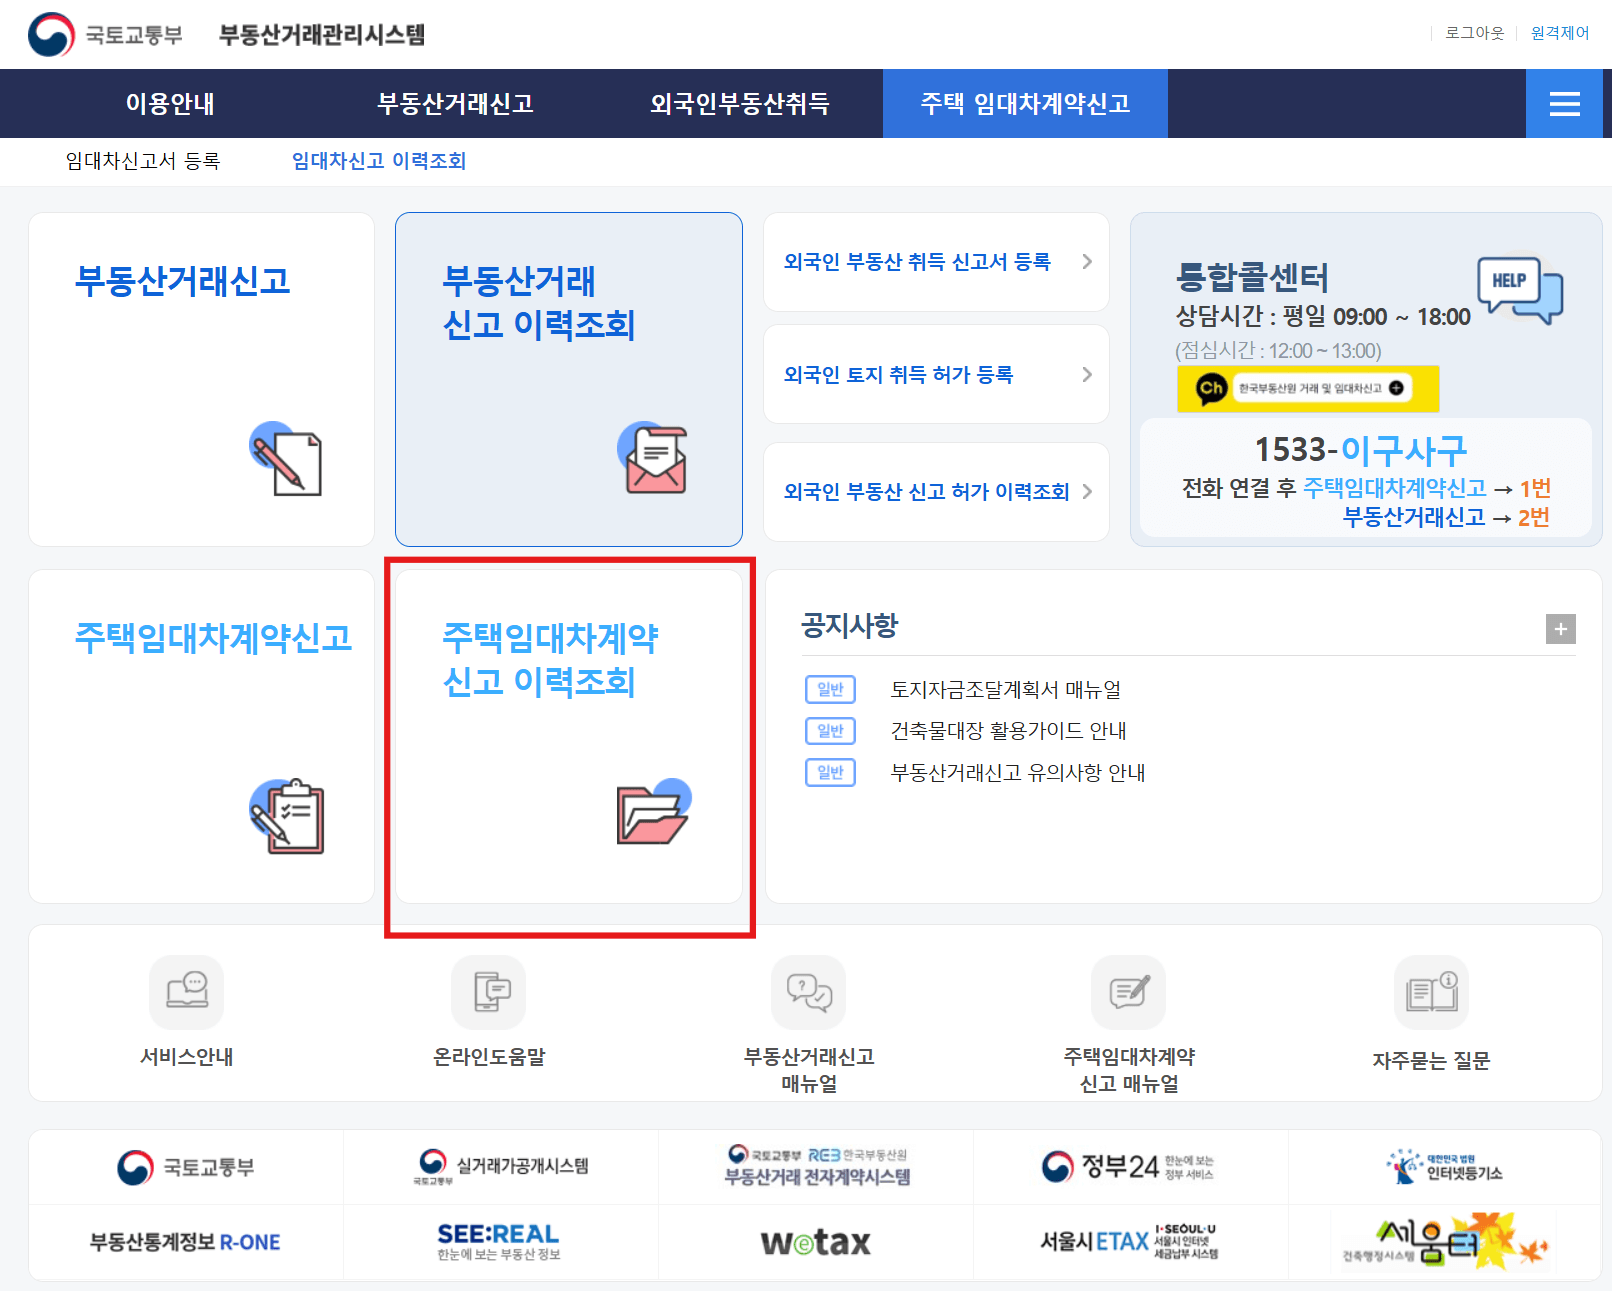Click the 서비스안내 label
Viewport: 1612px width, 1291px height.
coord(186,1057)
